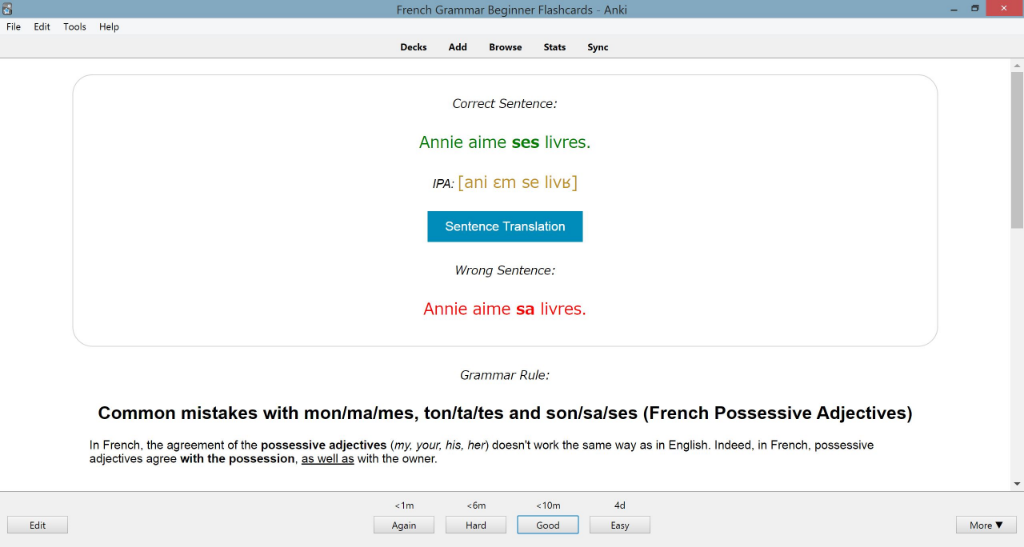
Task: Click the scrollbar down arrow
Action: pyautogui.click(x=1017, y=484)
